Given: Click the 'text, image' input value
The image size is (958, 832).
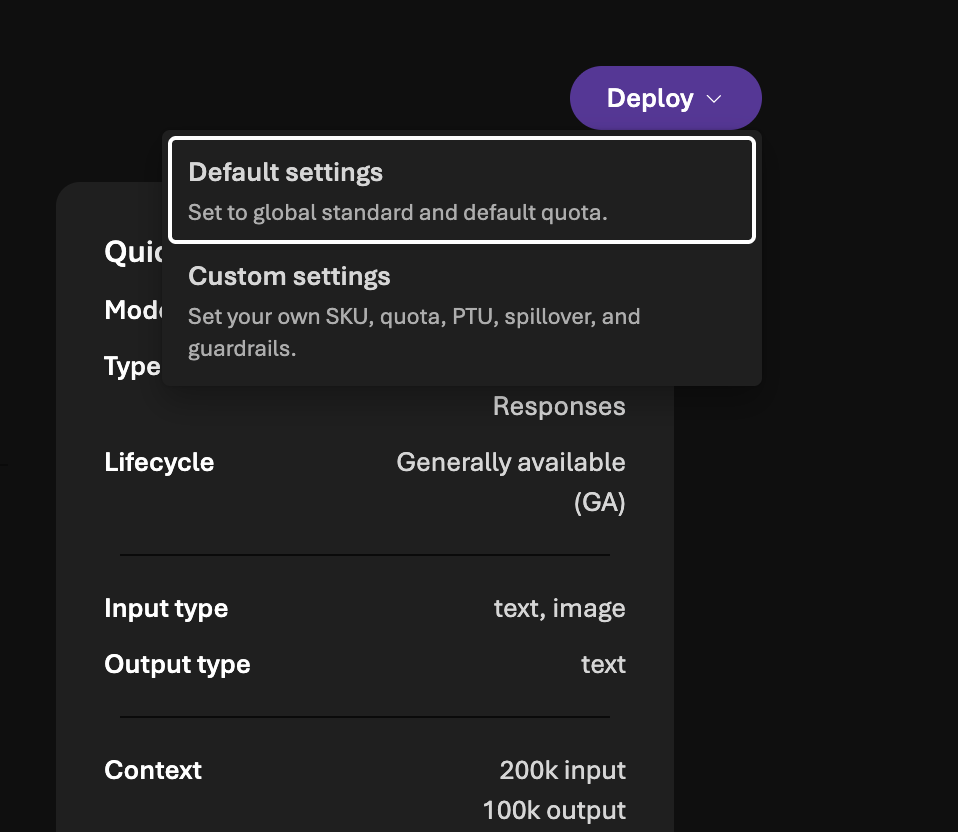Looking at the screenshot, I should click(559, 608).
